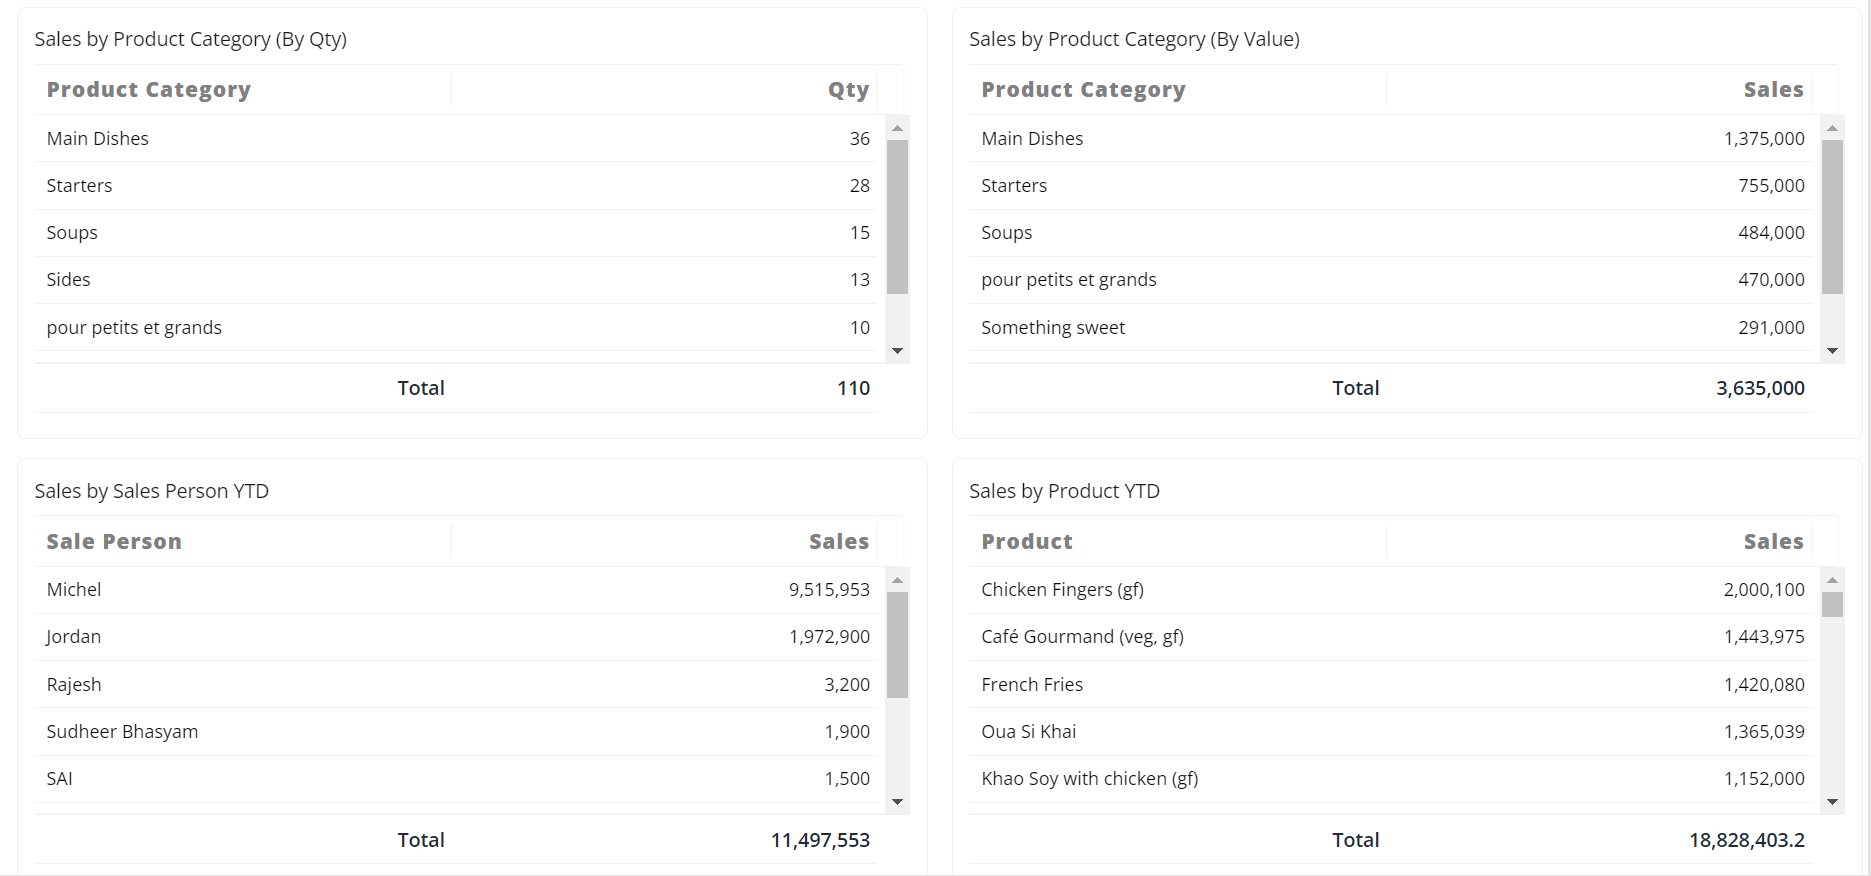Click scrollbar thumb in Sales Person YTD table

point(897,644)
